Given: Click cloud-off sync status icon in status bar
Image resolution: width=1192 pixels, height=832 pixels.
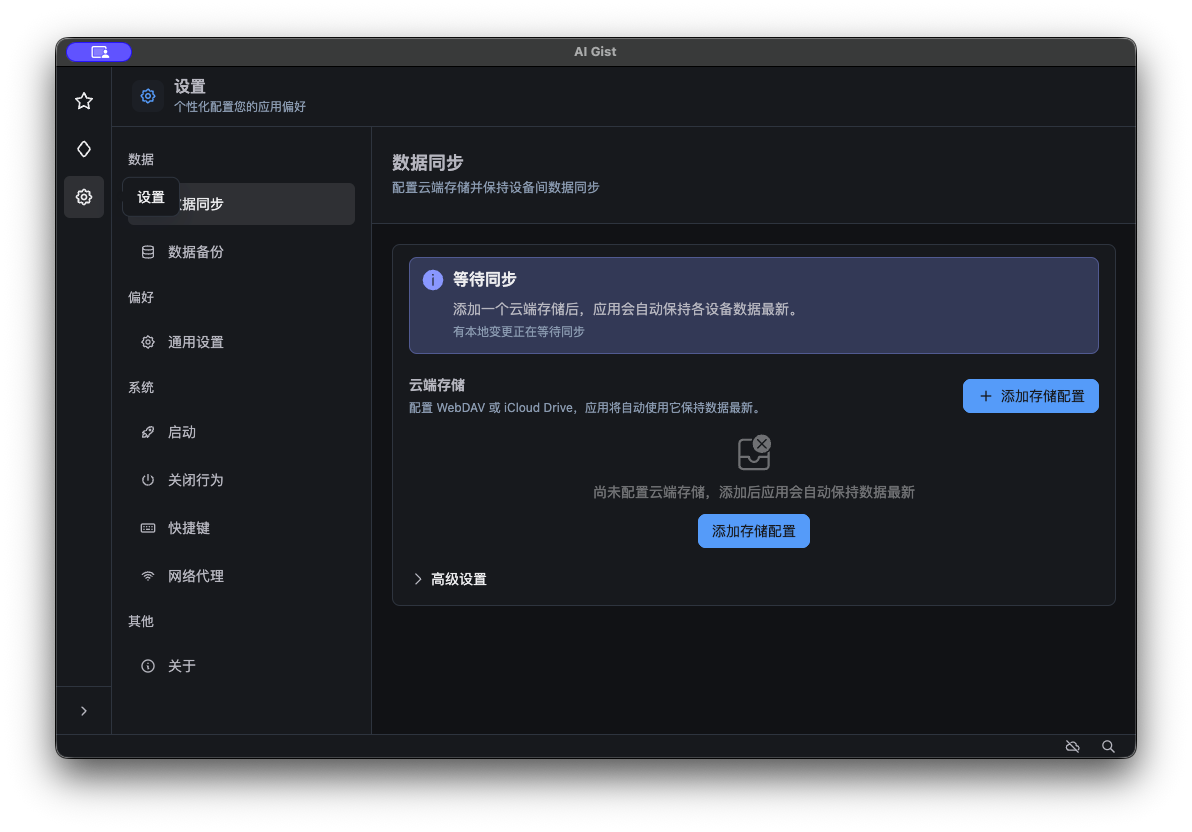Looking at the screenshot, I should point(1073,746).
